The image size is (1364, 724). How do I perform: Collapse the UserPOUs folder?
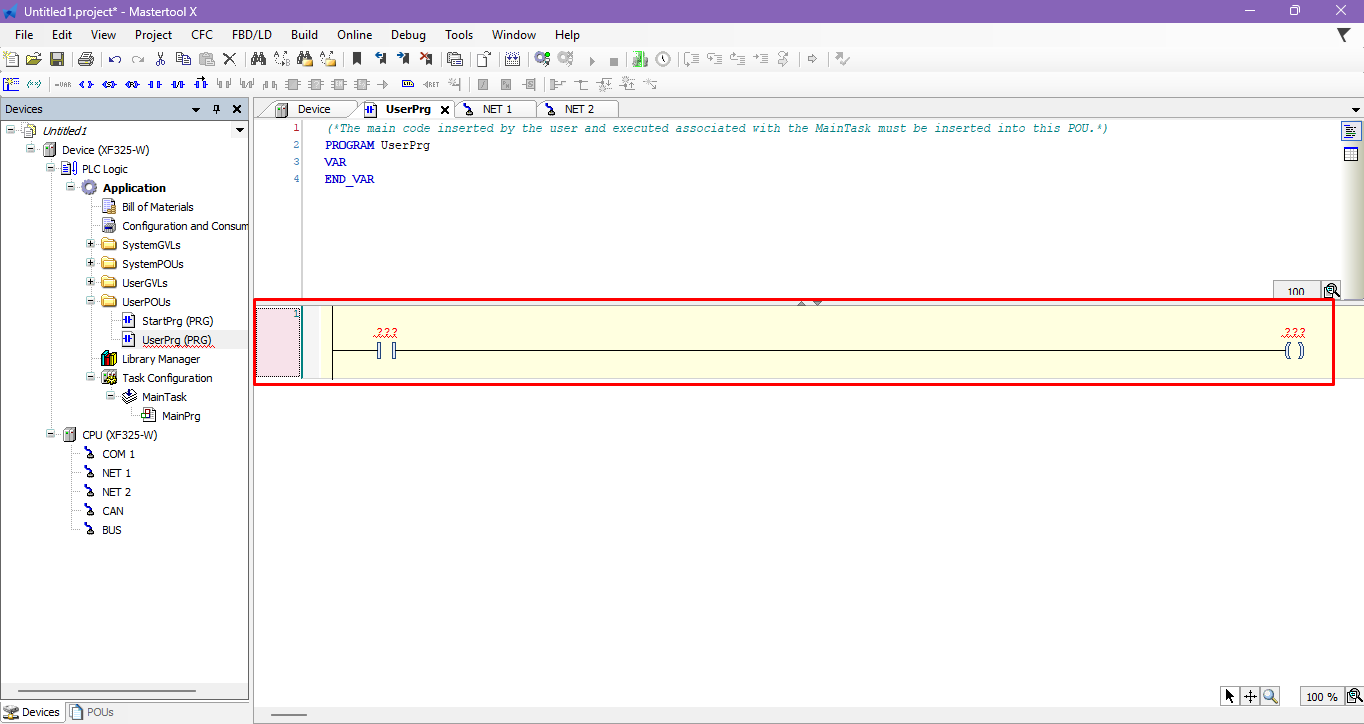point(90,302)
